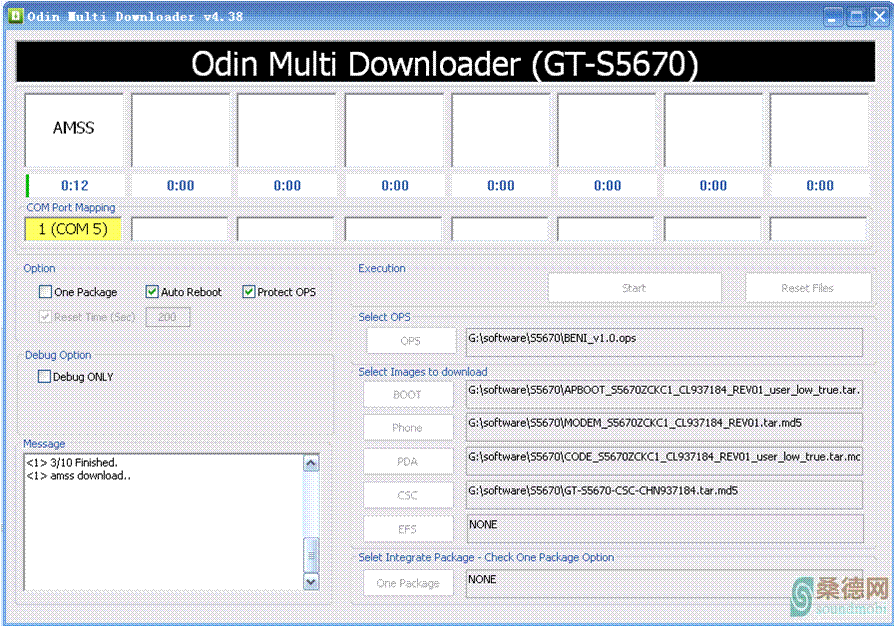Click the Message log scroll up arrow
This screenshot has height=627, width=895.
tap(311, 463)
